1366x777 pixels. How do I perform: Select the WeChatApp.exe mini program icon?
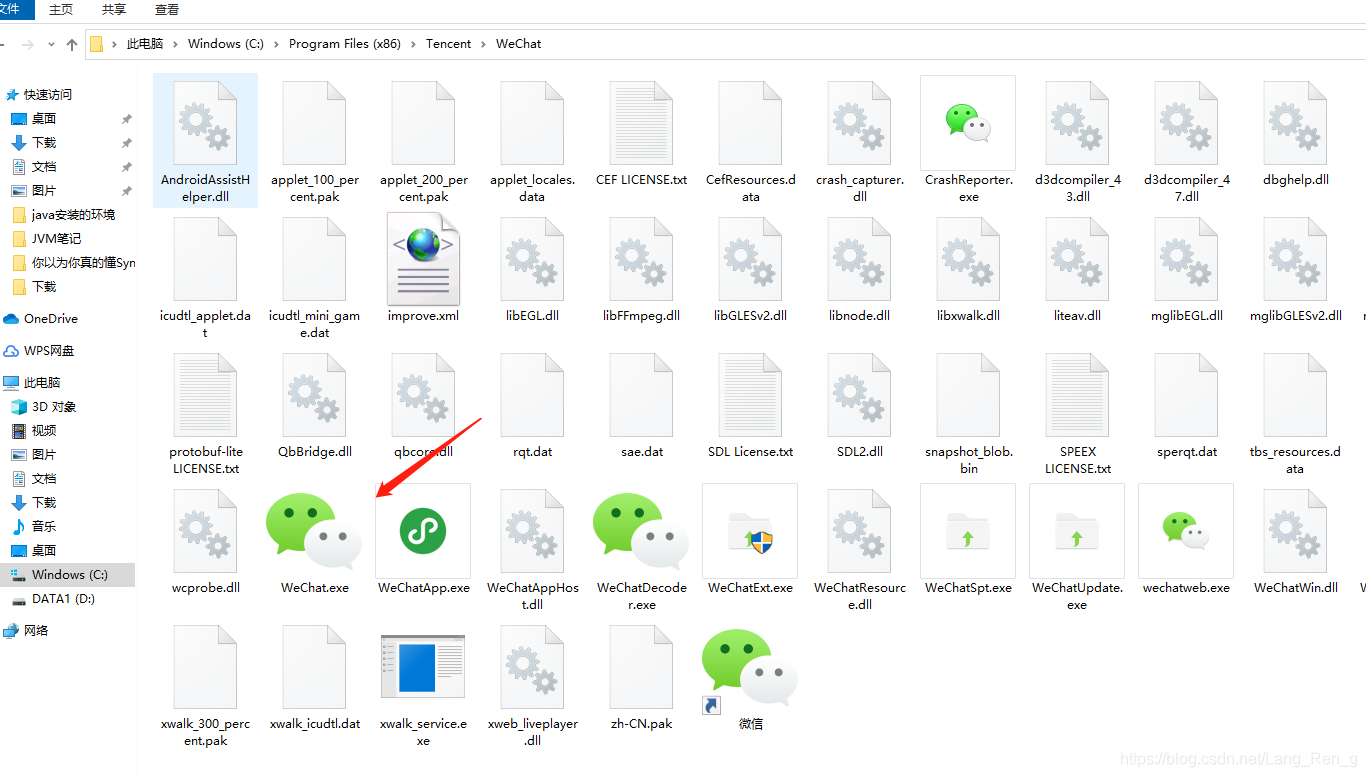[x=423, y=532]
